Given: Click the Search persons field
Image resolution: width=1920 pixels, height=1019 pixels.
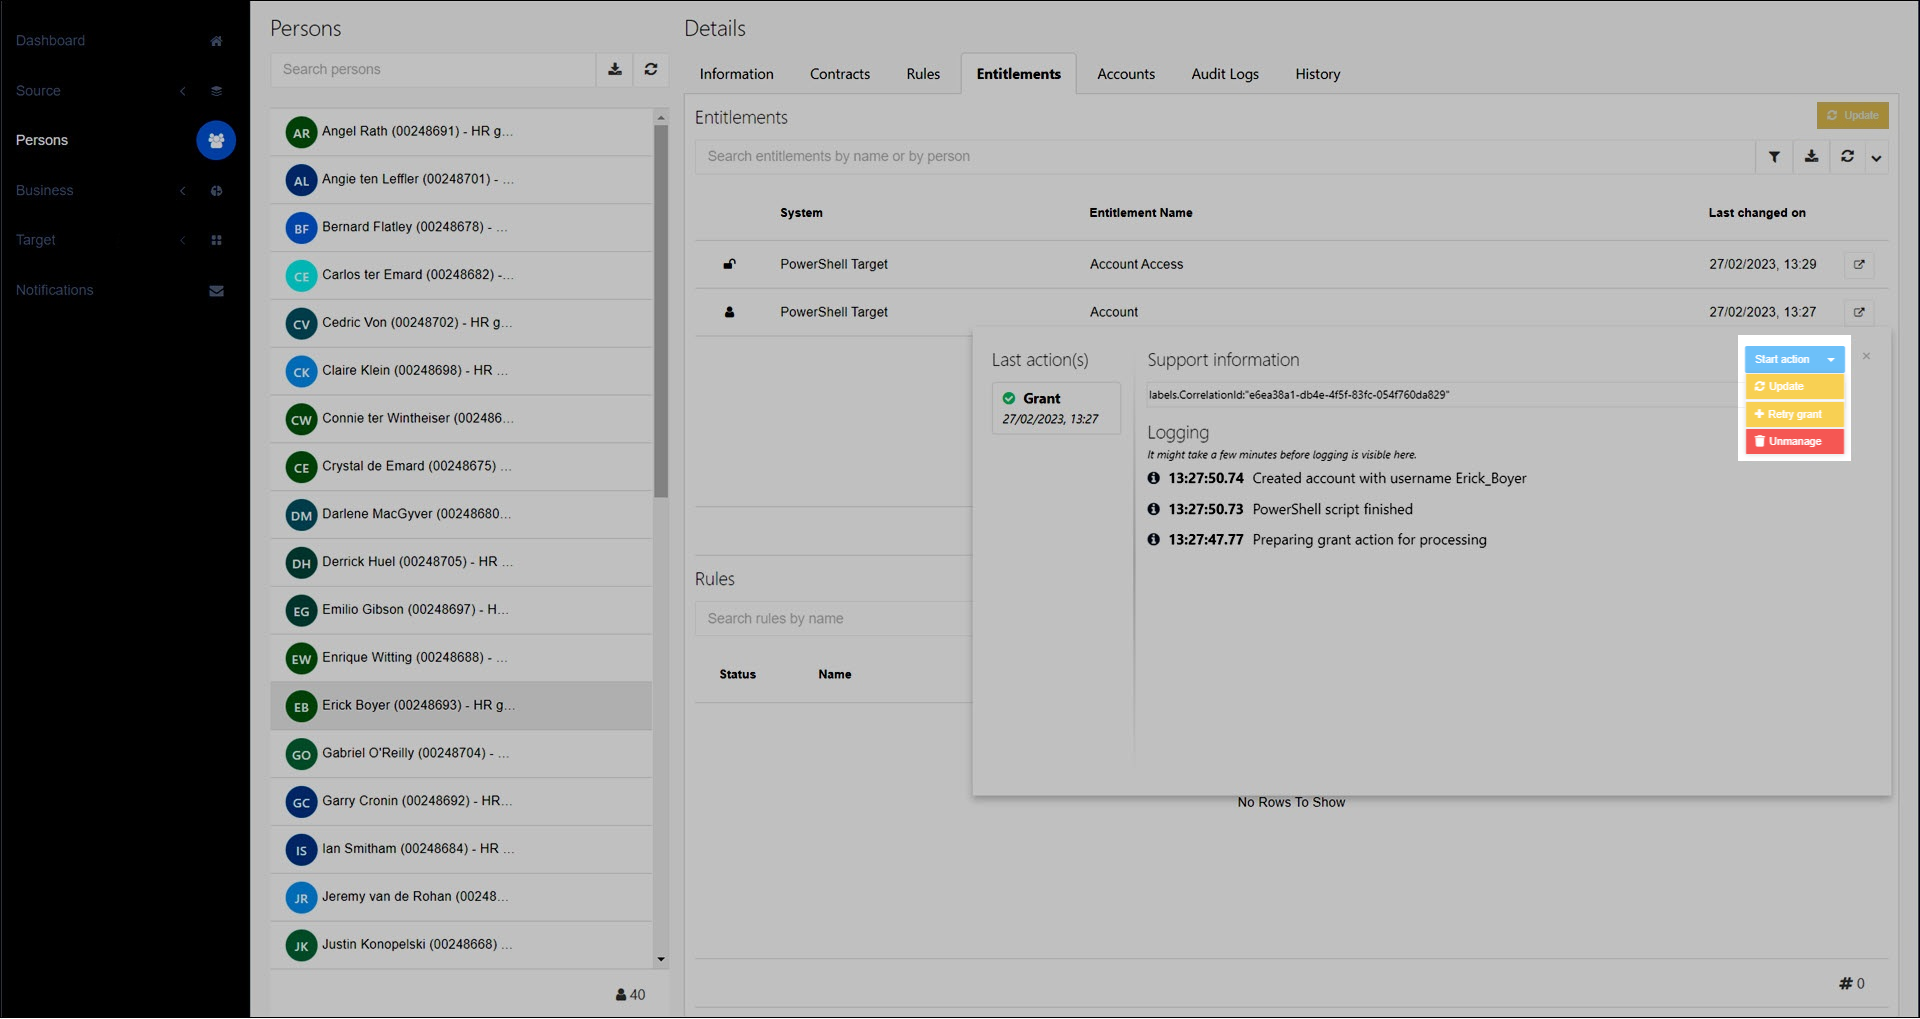Looking at the screenshot, I should pyautogui.click(x=433, y=69).
